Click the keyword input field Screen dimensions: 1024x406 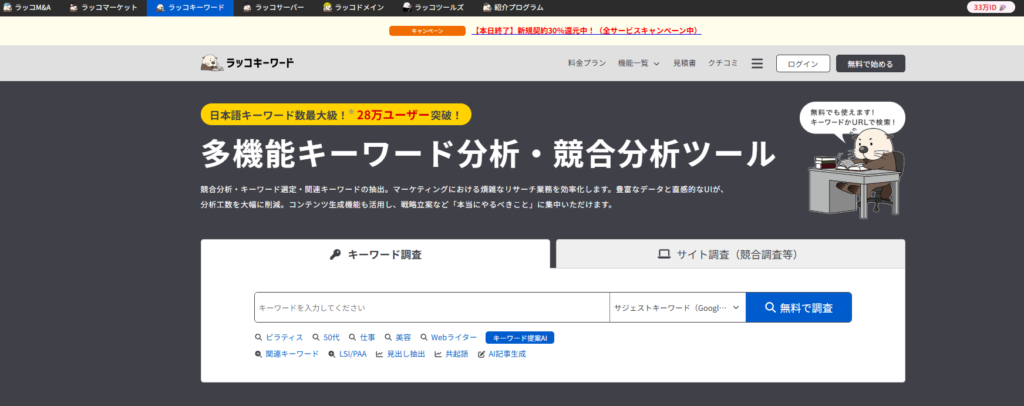point(431,308)
